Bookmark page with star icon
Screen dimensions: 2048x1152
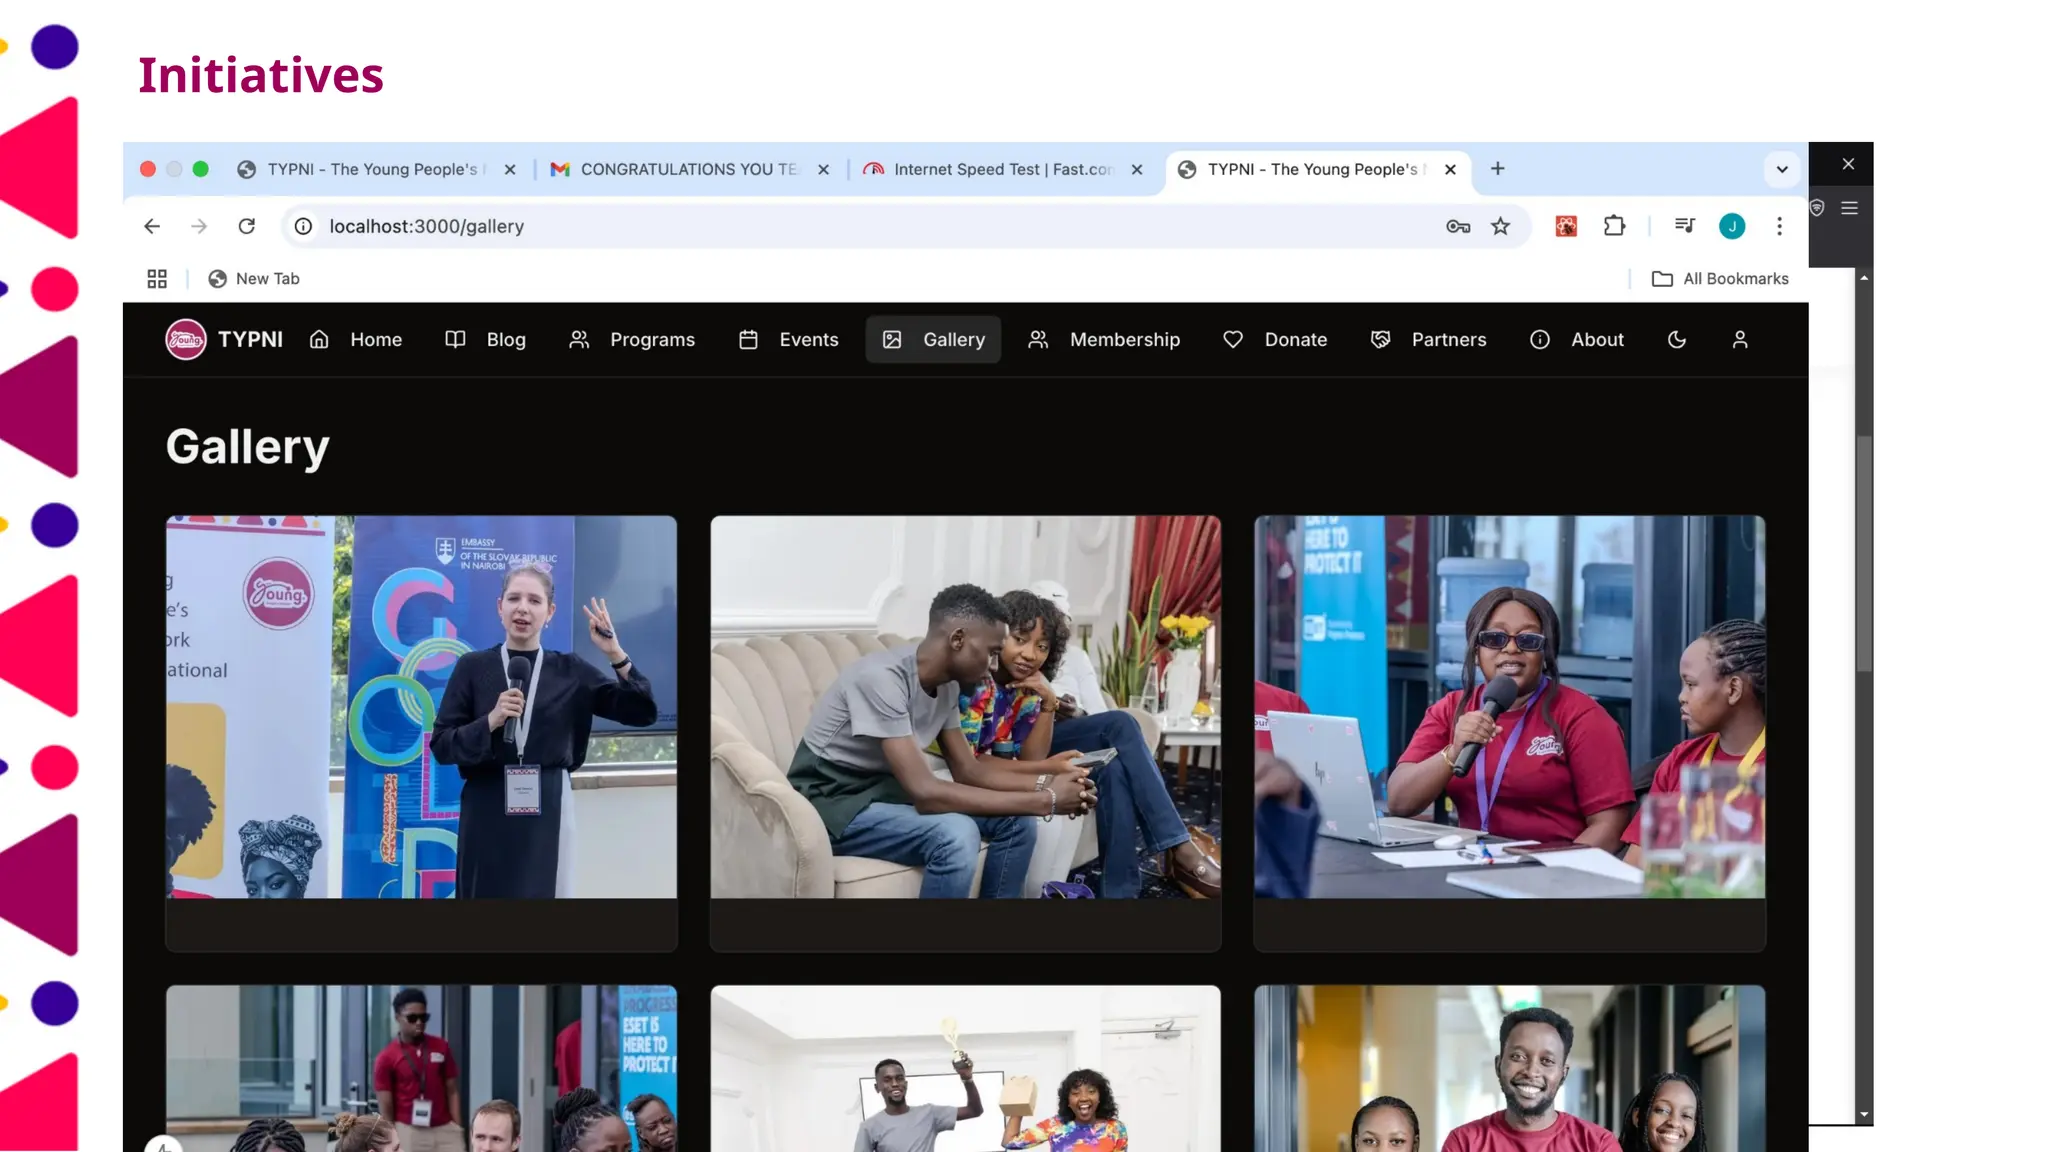(1500, 226)
